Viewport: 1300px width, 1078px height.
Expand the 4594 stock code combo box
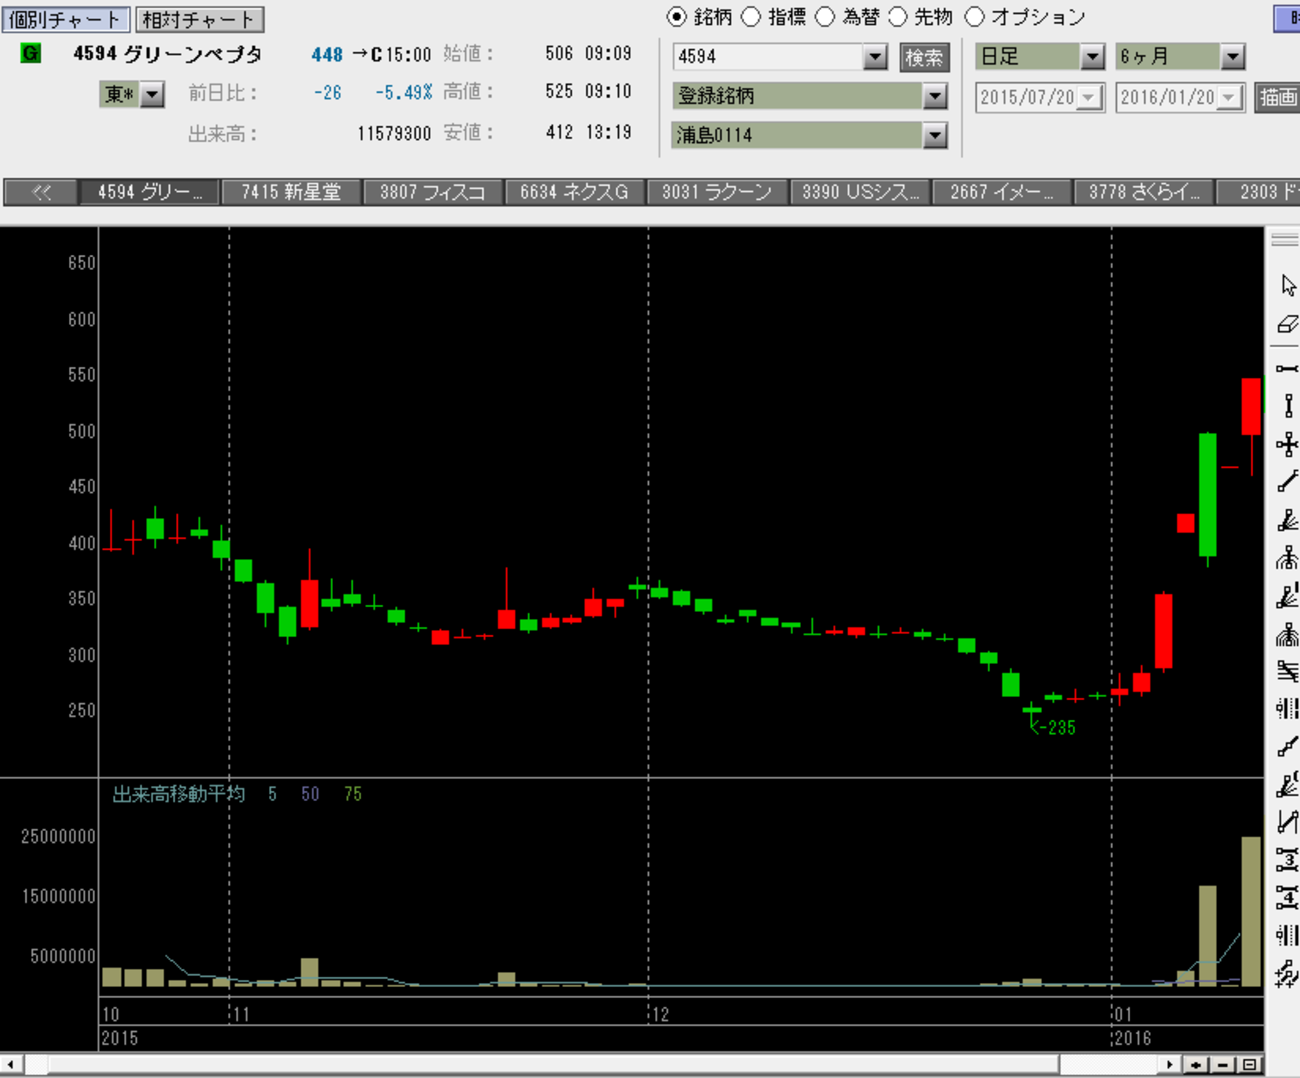[x=875, y=57]
